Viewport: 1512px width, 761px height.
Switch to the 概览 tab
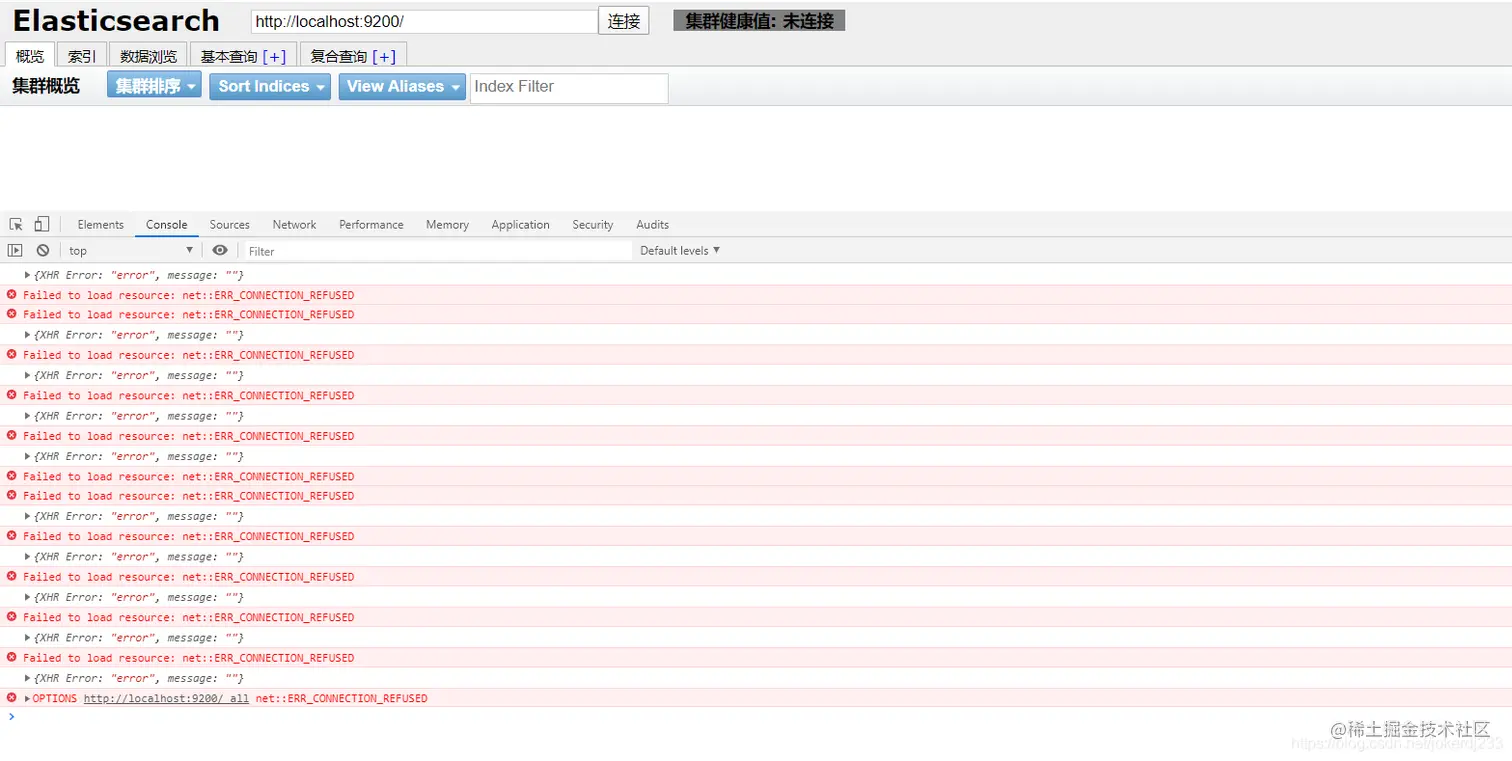[x=30, y=56]
